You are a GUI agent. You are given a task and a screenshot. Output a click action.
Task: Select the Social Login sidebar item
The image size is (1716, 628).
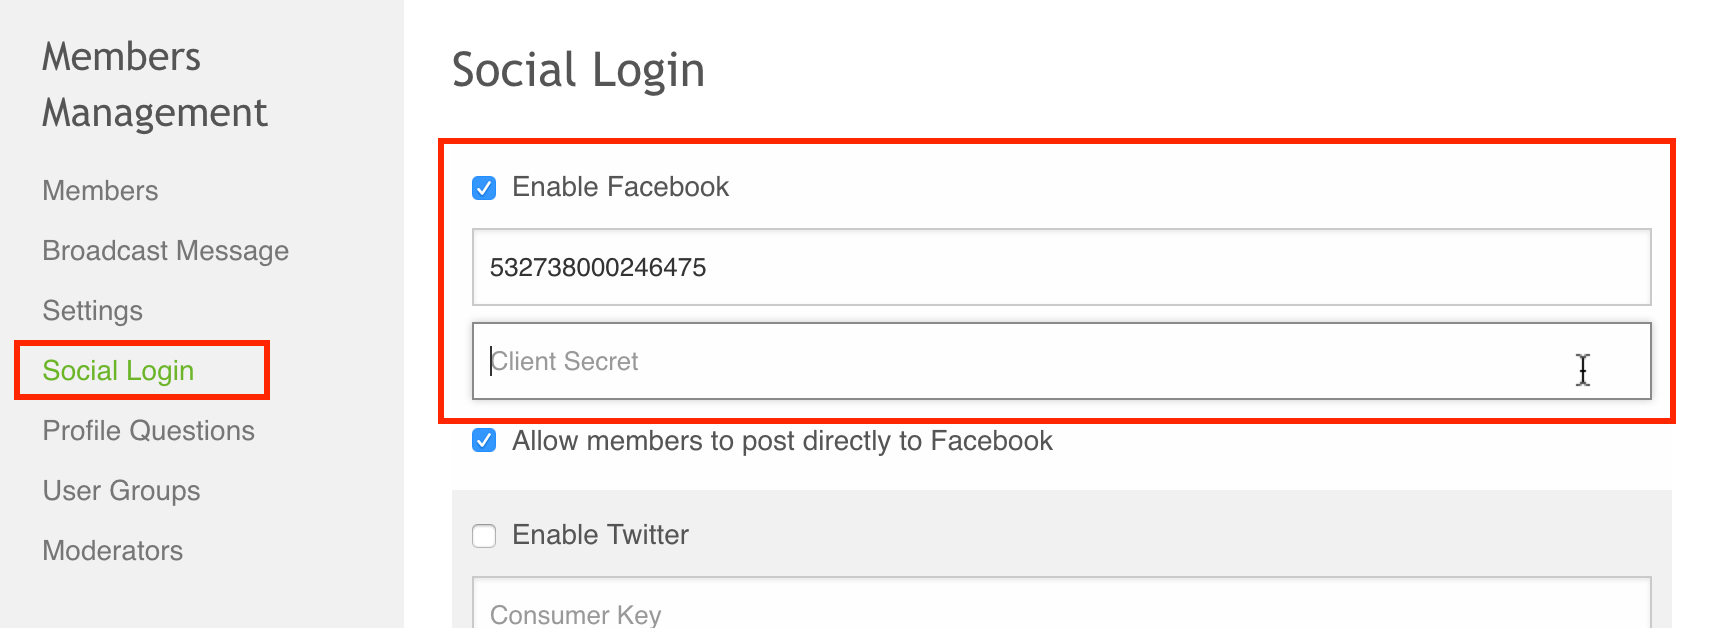pyautogui.click(x=118, y=371)
